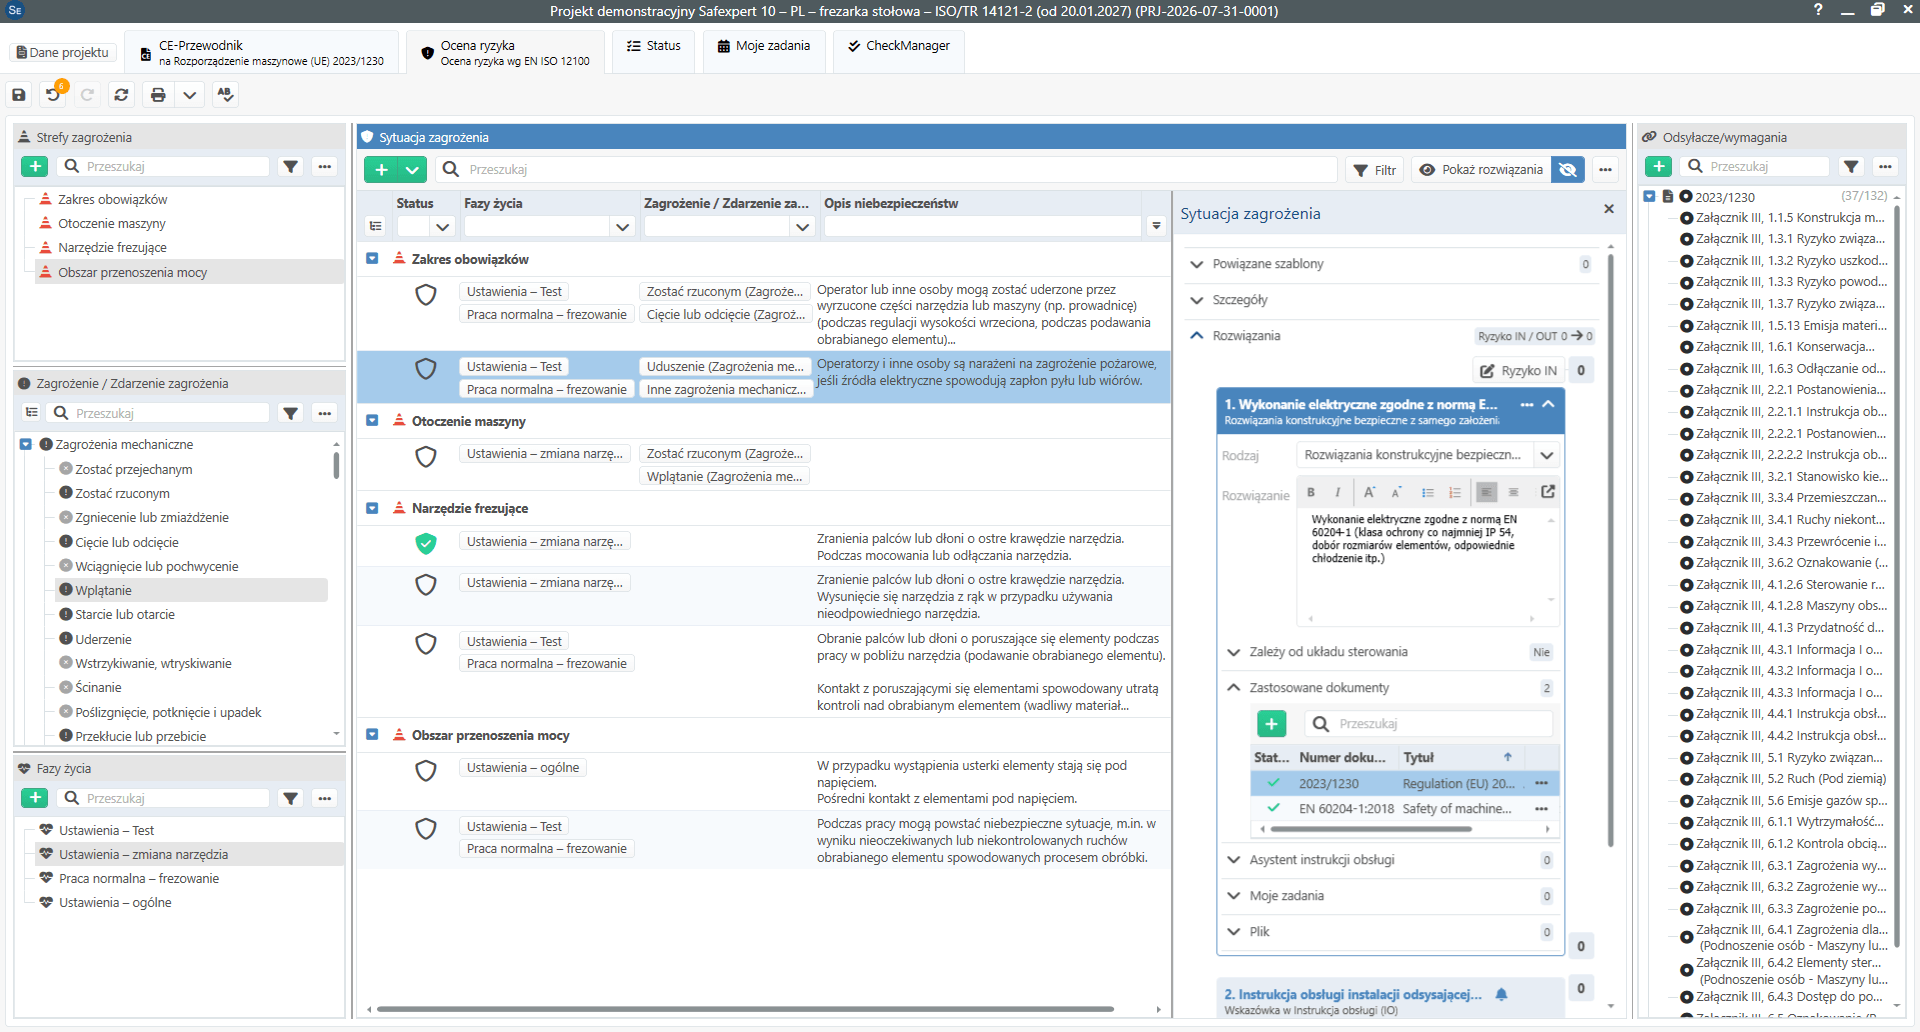This screenshot has height=1032, width=1920.
Task: Click the filter icon in Strefy zagrożenia
Action: coord(291,167)
